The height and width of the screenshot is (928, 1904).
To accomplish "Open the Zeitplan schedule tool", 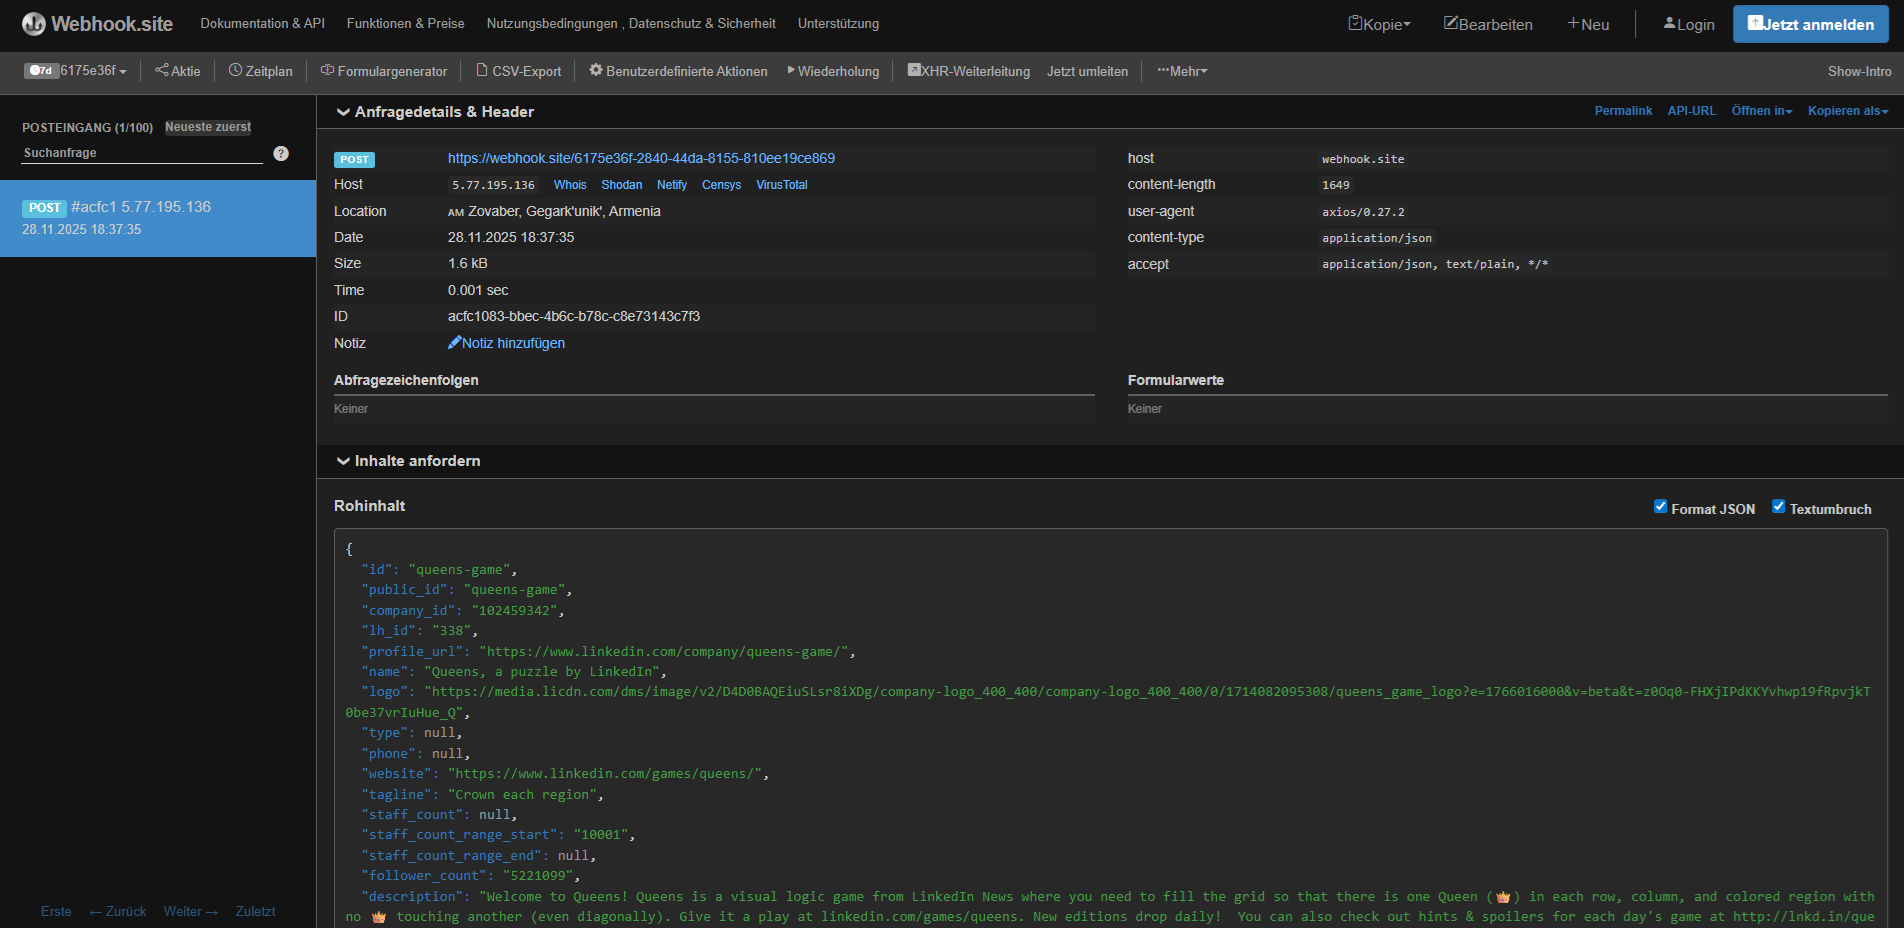I will [261, 71].
